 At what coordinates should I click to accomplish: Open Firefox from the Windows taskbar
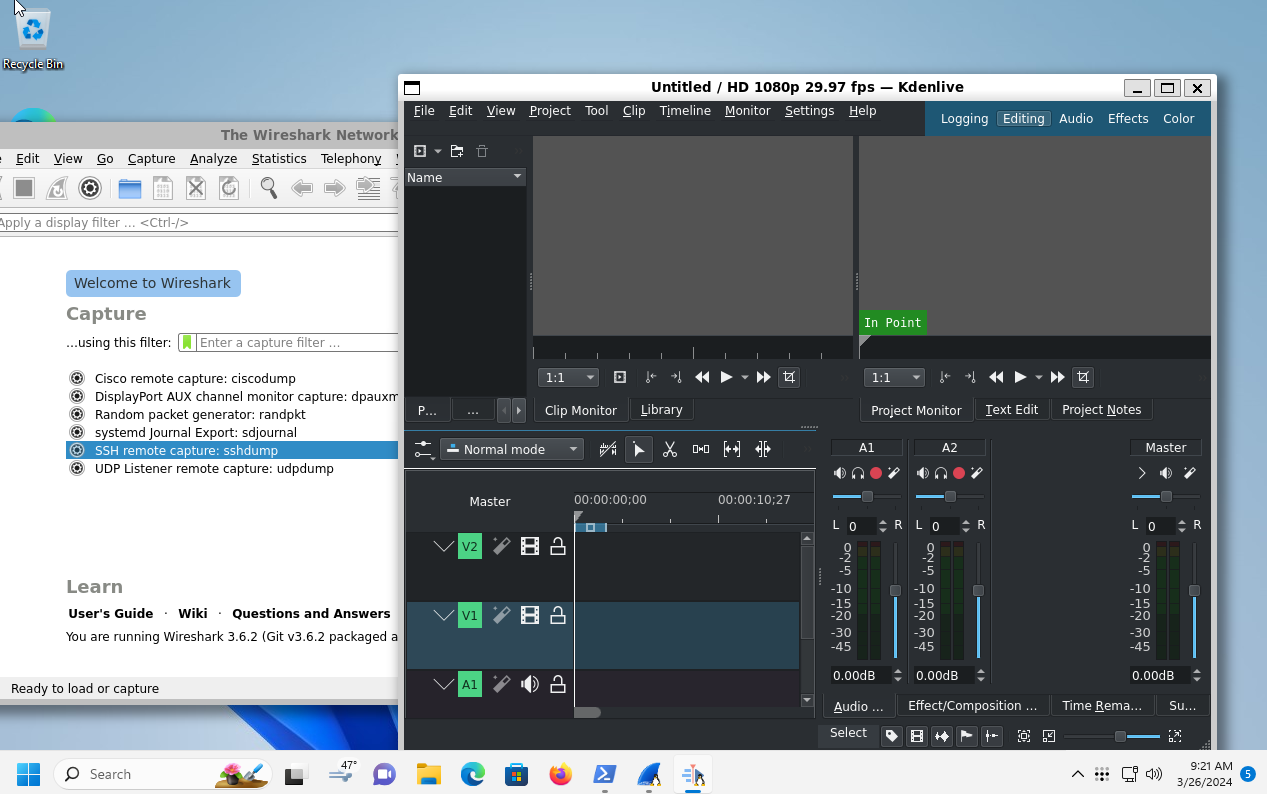coord(560,774)
